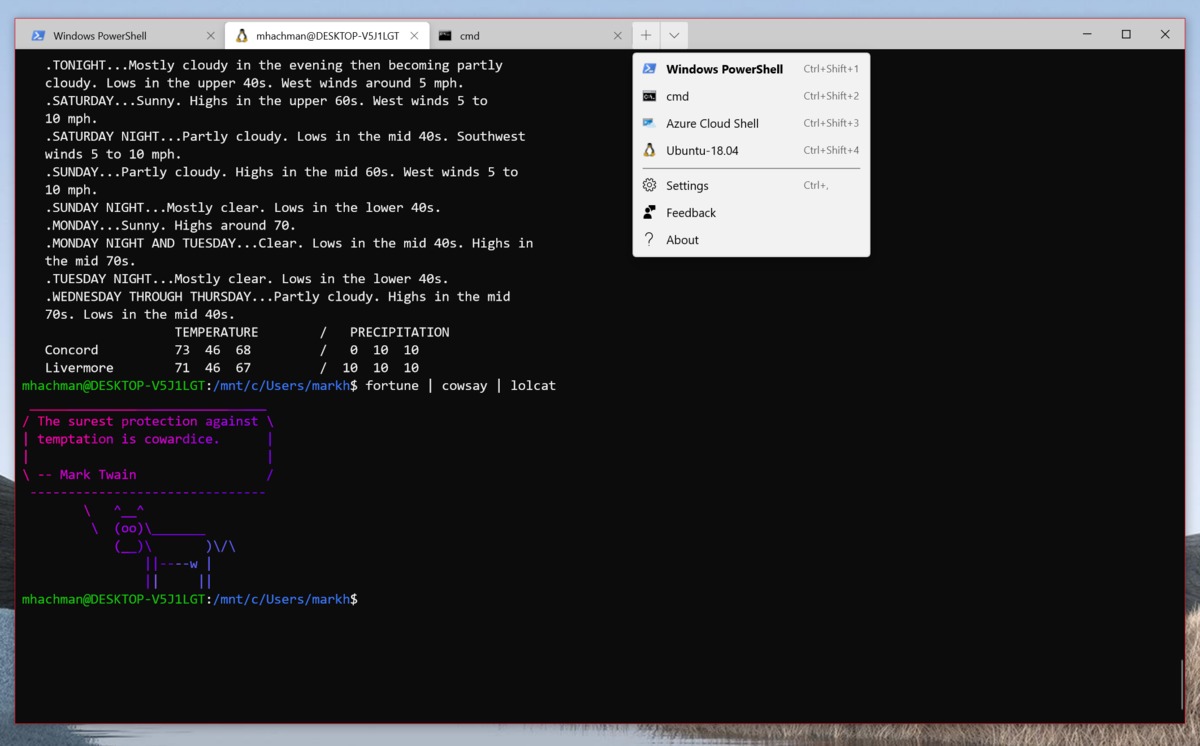Open a new tab with the plus button
The width and height of the screenshot is (1200, 746).
pyautogui.click(x=646, y=35)
